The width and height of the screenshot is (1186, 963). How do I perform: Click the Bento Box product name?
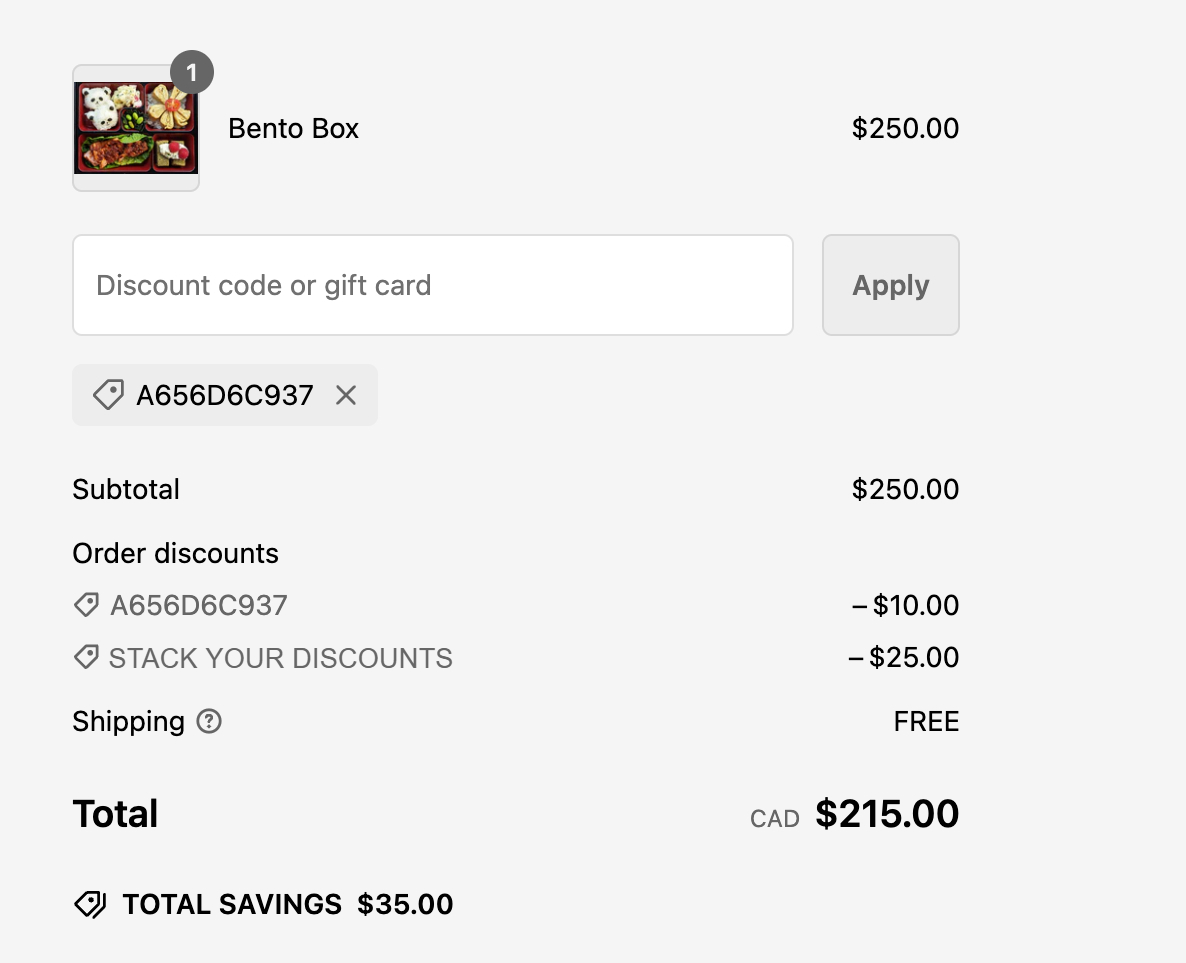pyautogui.click(x=293, y=129)
